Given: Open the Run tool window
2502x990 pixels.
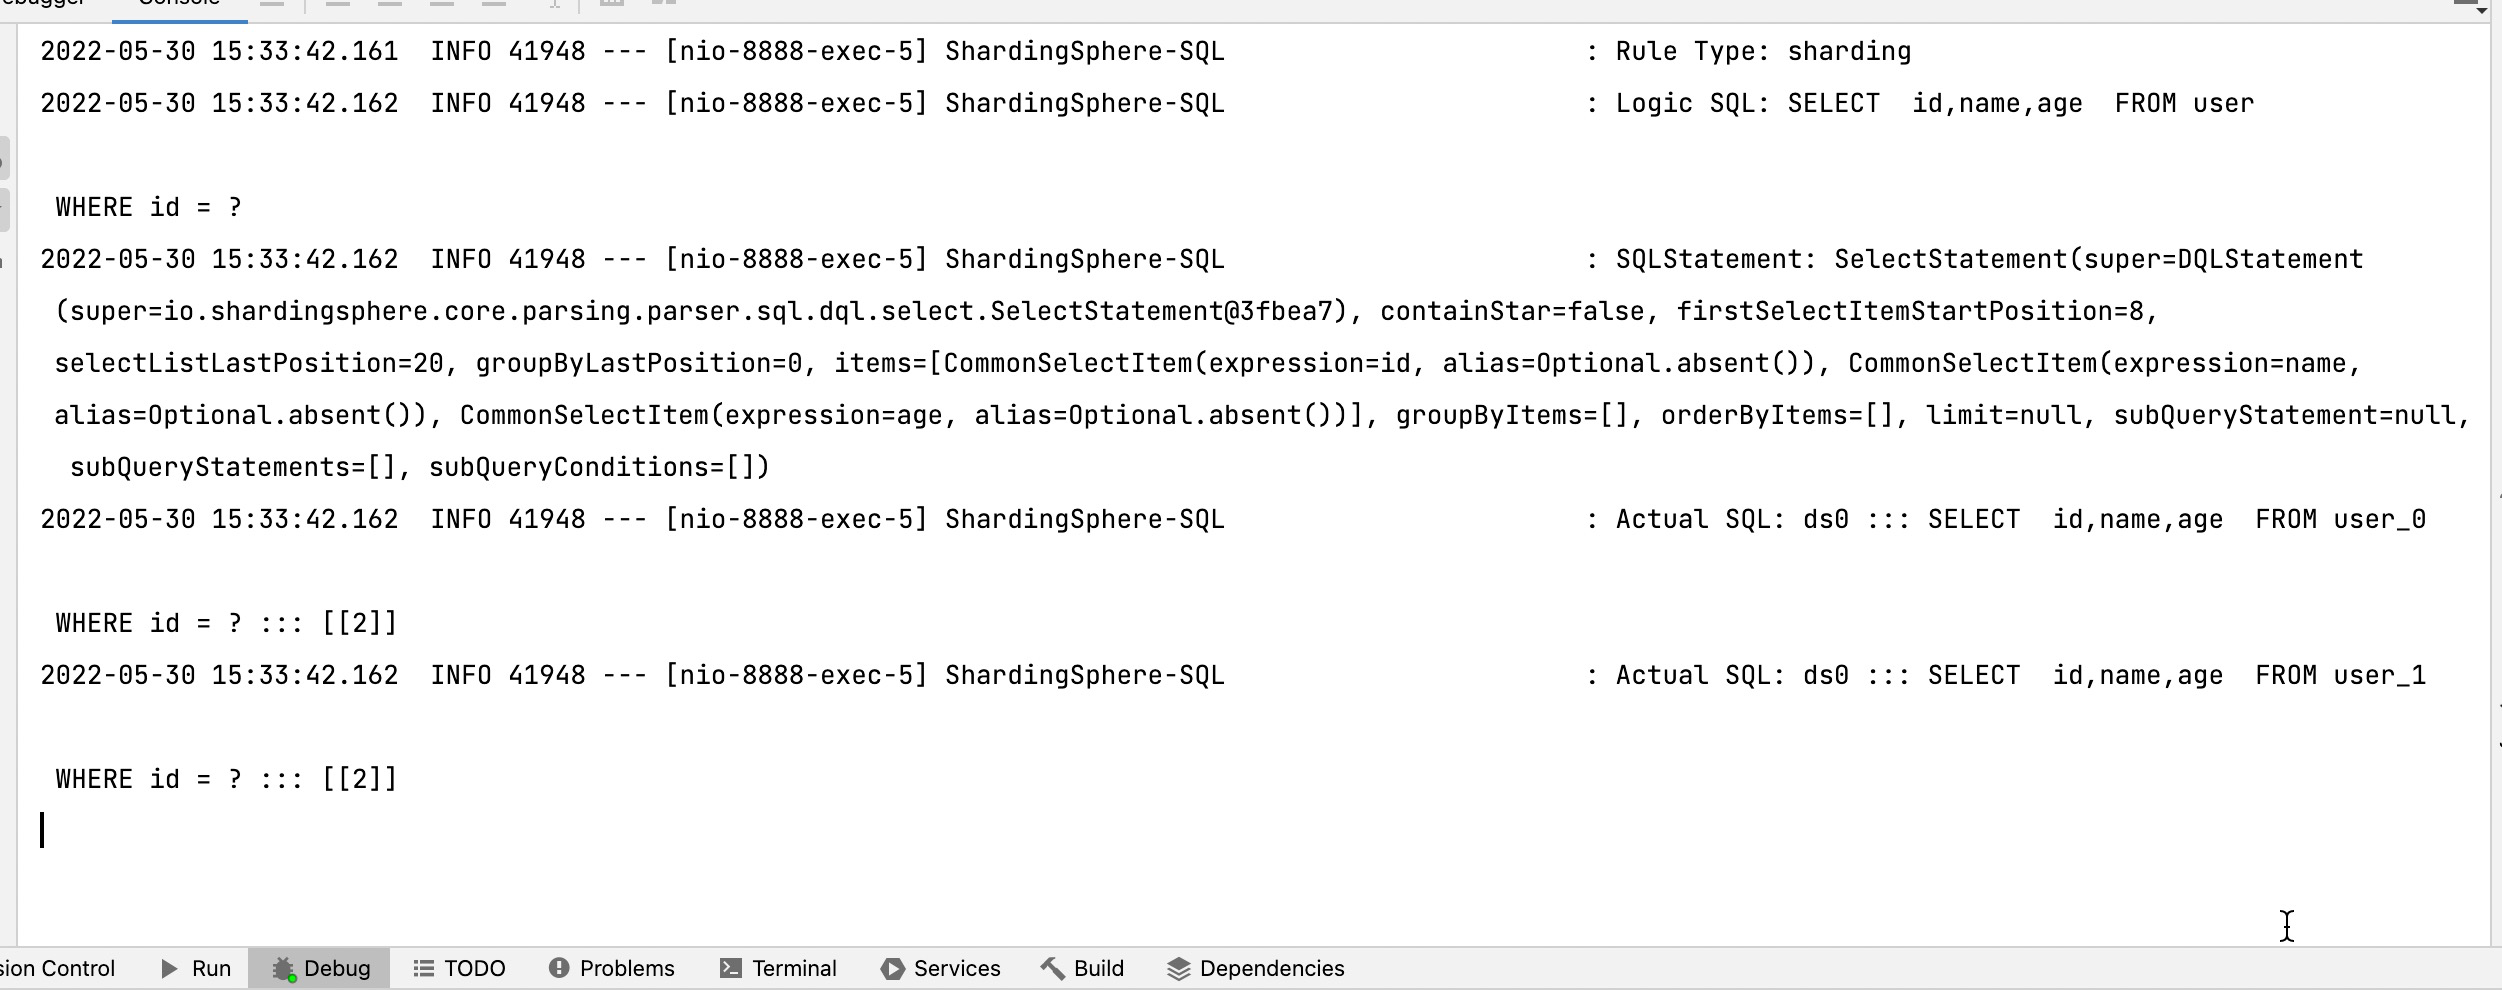Looking at the screenshot, I should coord(196,968).
